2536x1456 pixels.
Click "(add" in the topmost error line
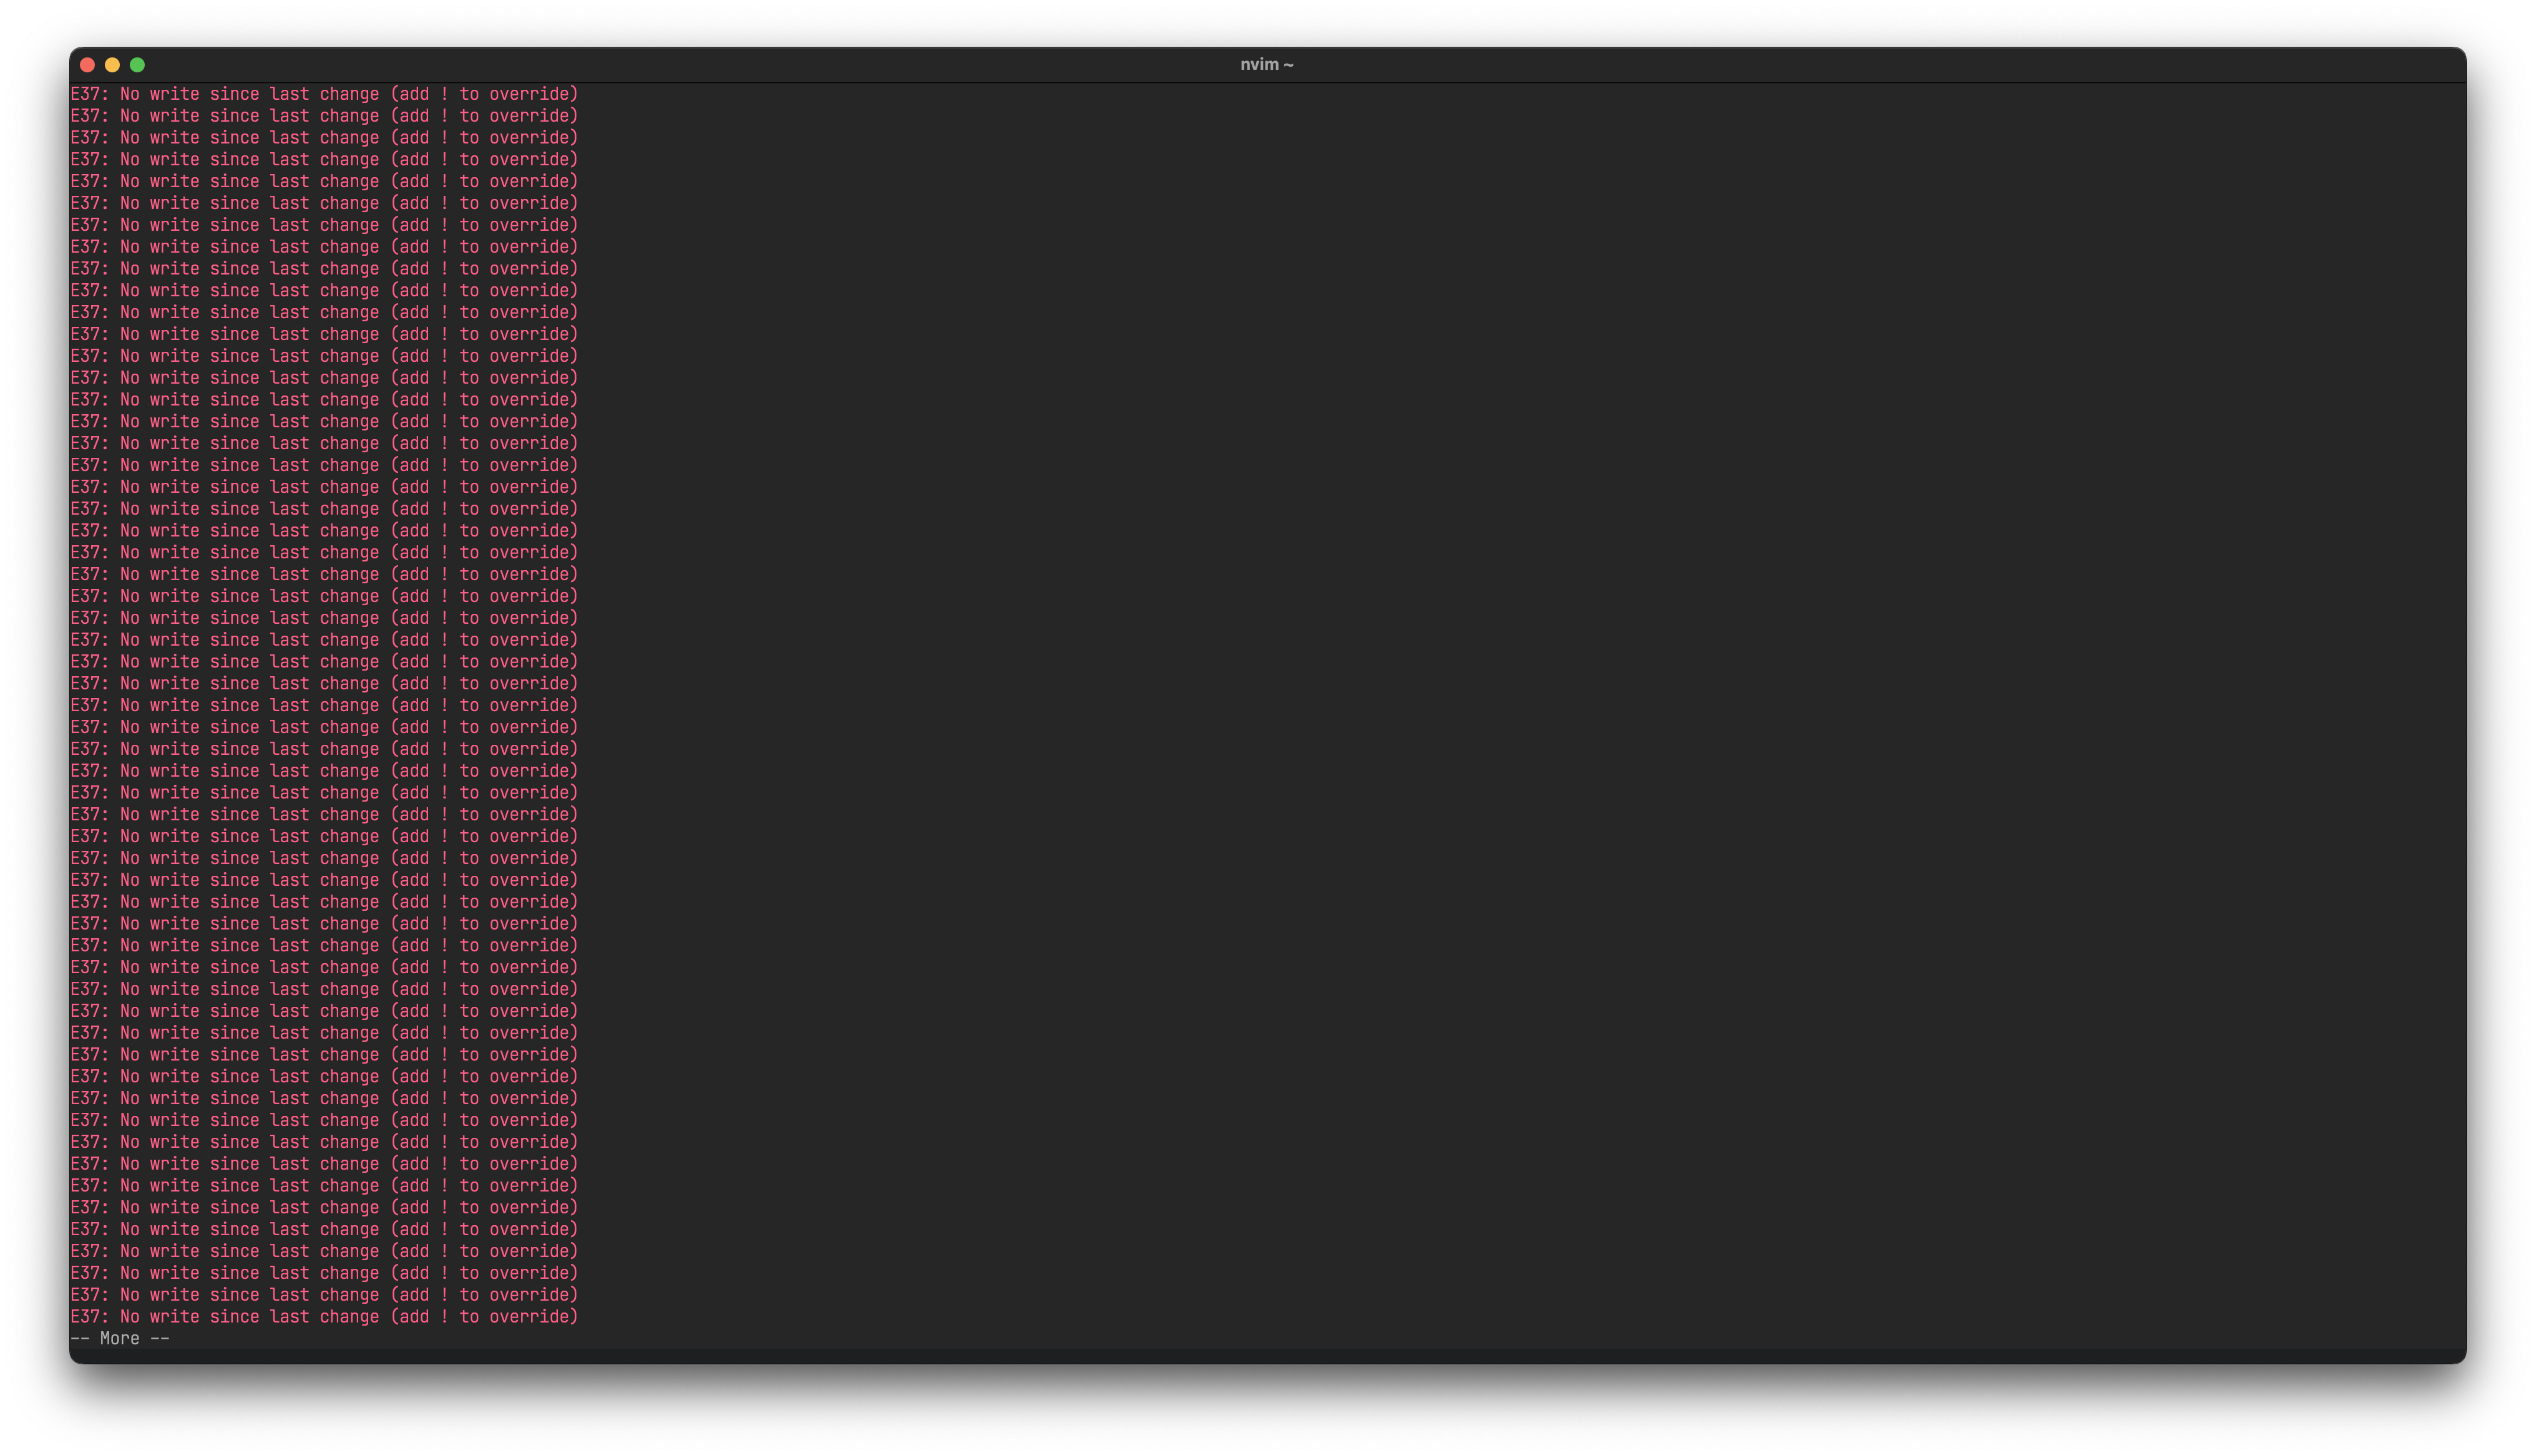pos(410,94)
